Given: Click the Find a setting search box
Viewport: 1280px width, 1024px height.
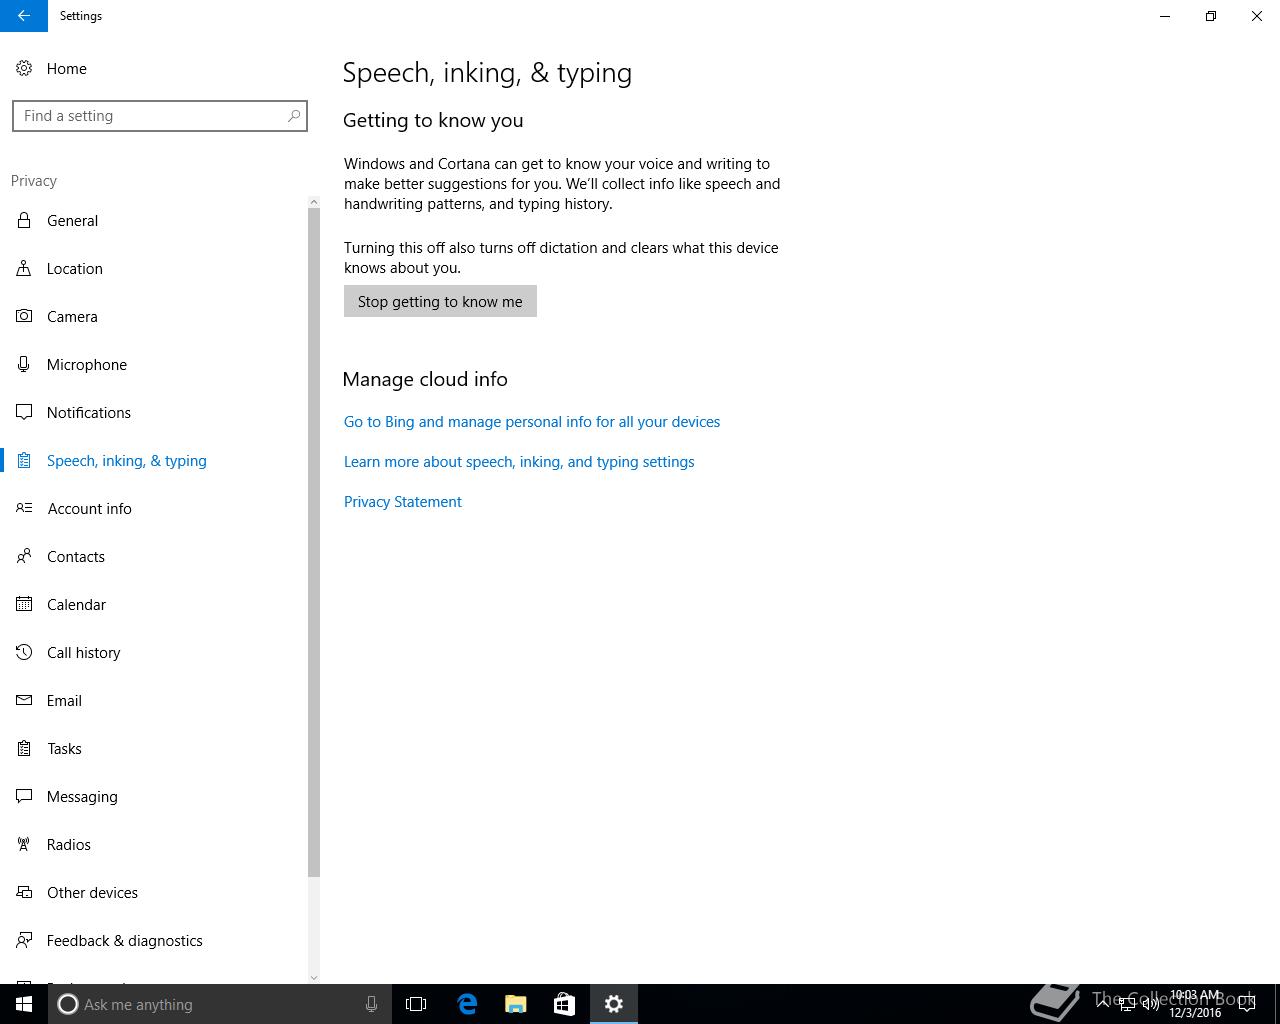Looking at the screenshot, I should [x=160, y=116].
